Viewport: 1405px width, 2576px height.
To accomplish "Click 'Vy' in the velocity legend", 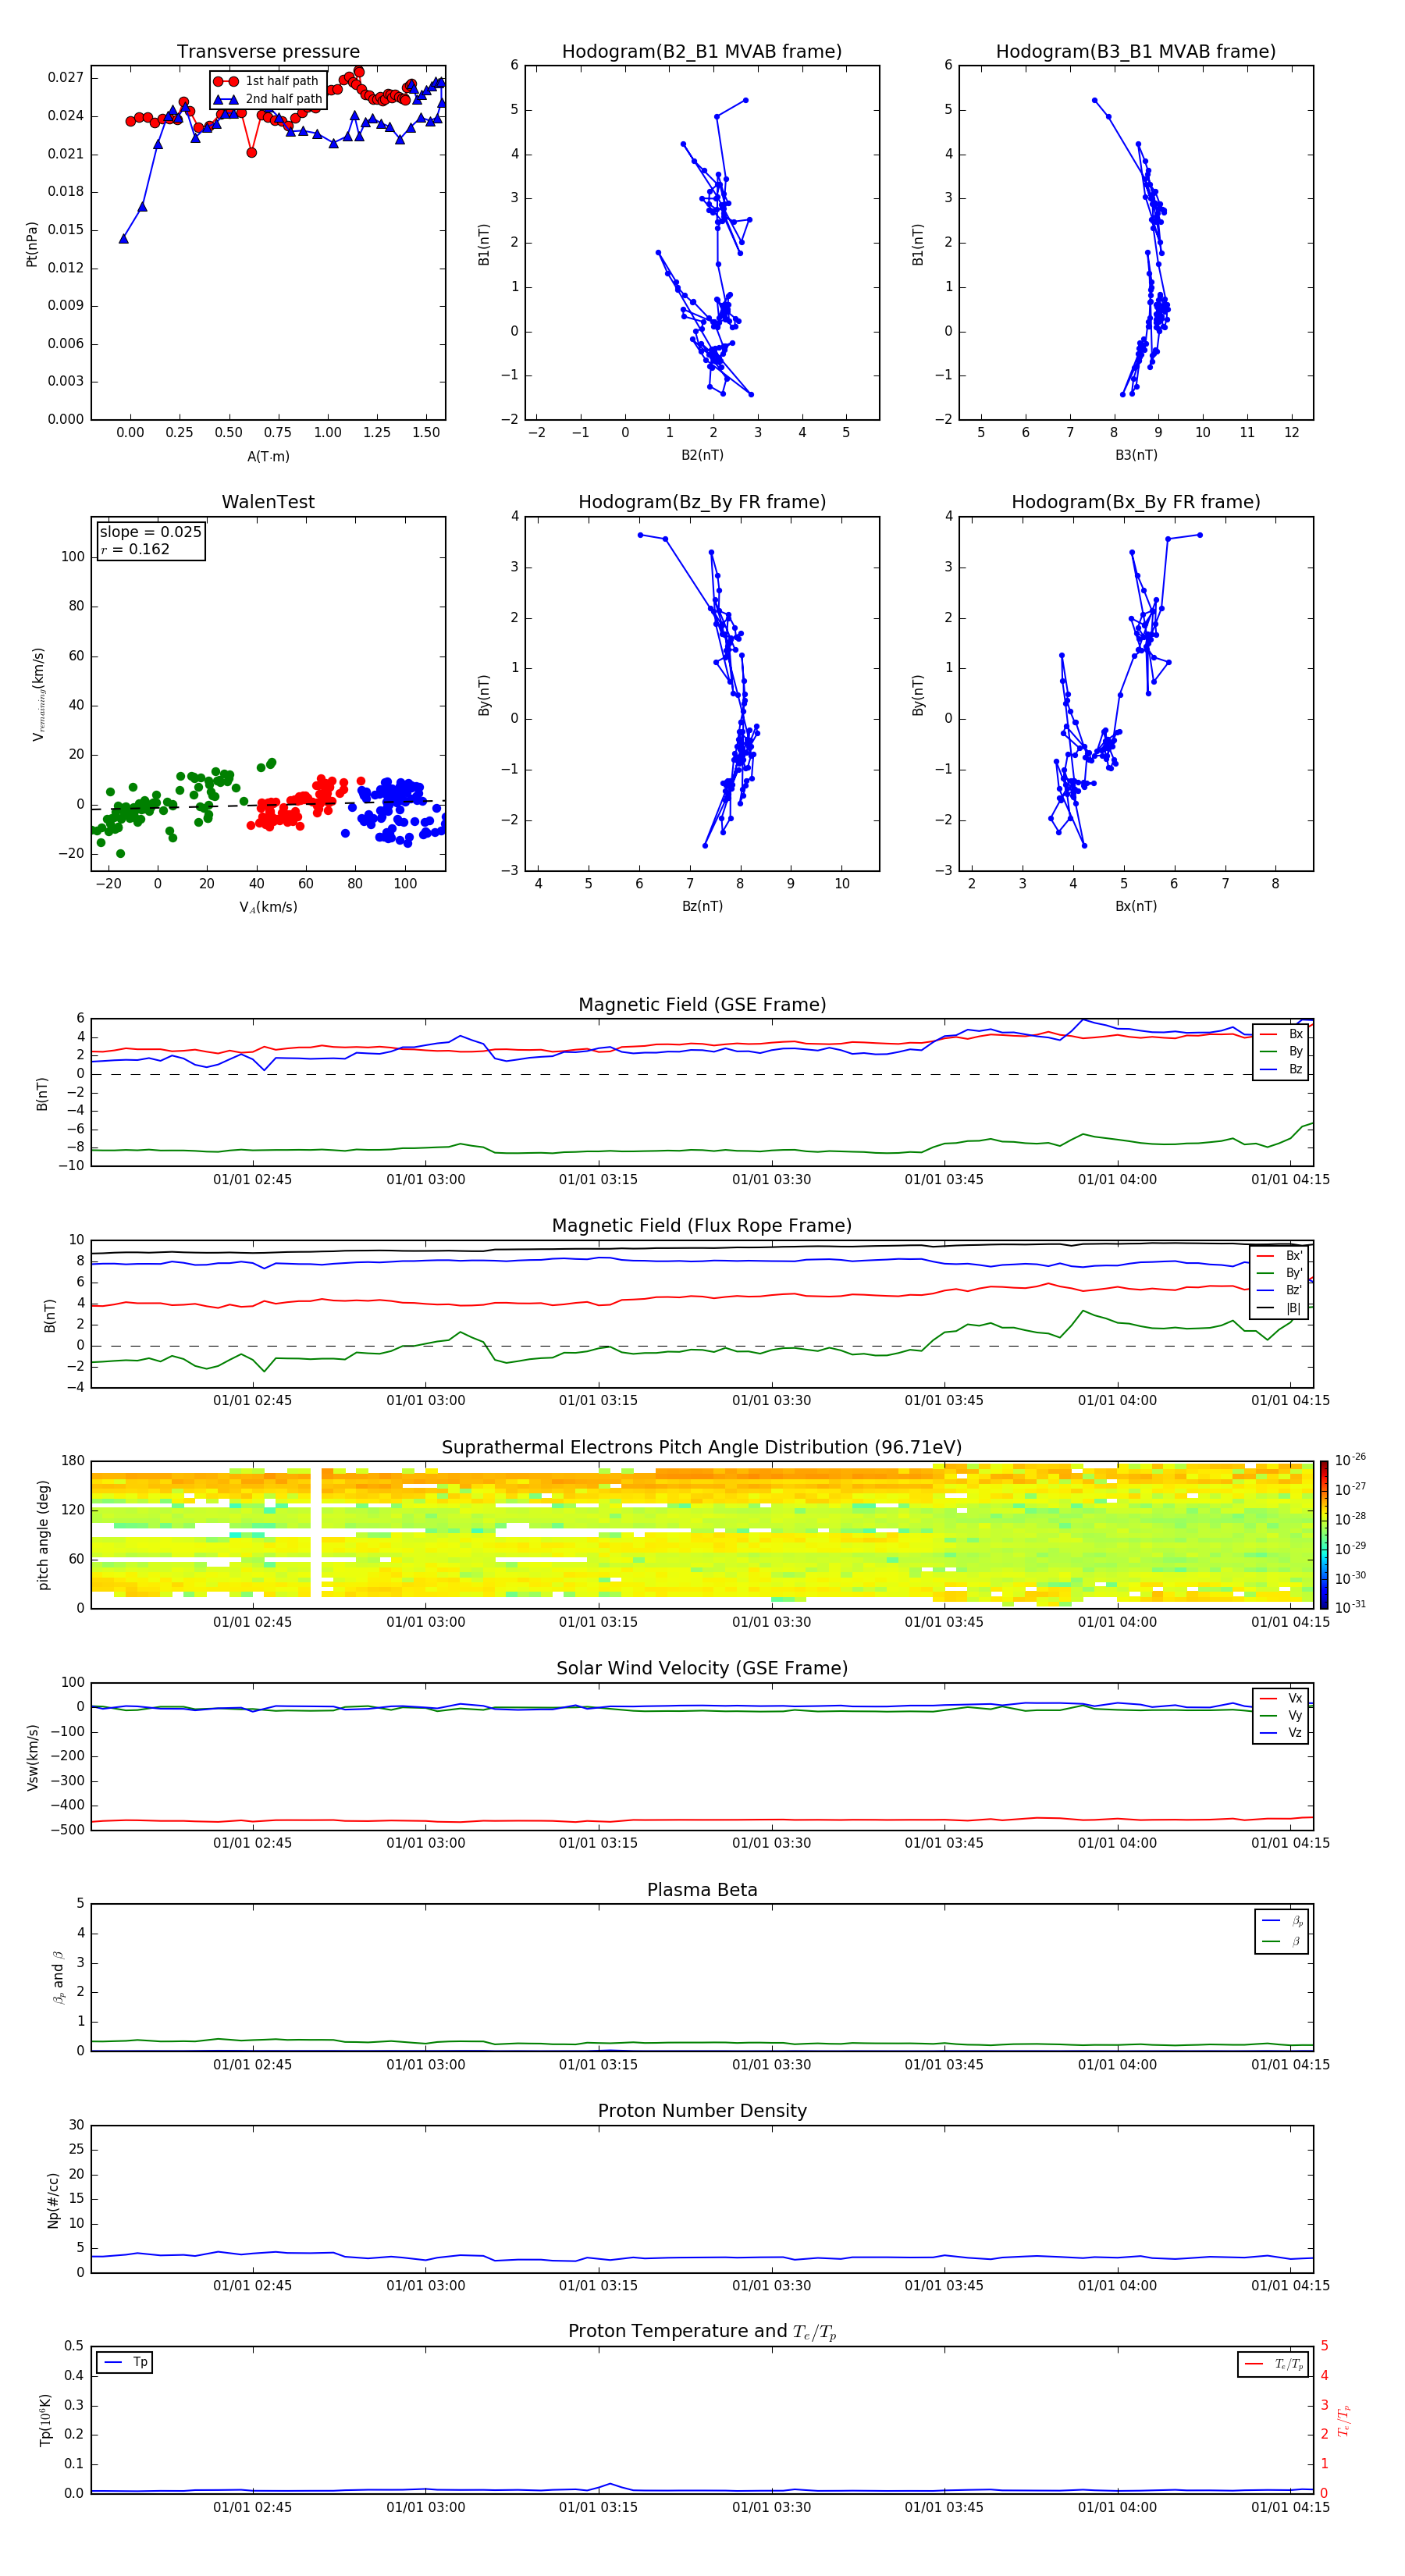I will point(1295,1716).
